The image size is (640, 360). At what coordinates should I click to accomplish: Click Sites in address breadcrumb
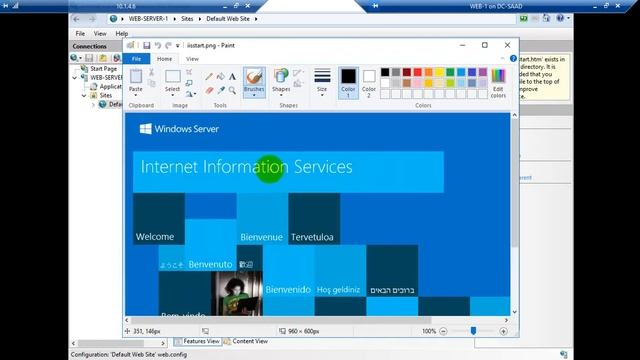187,19
